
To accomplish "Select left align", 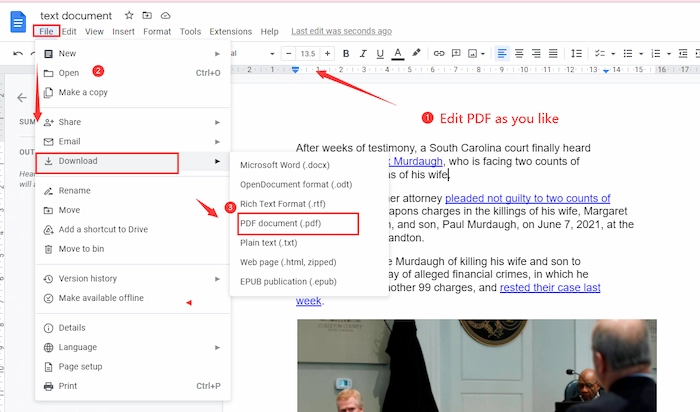I will click(502, 54).
